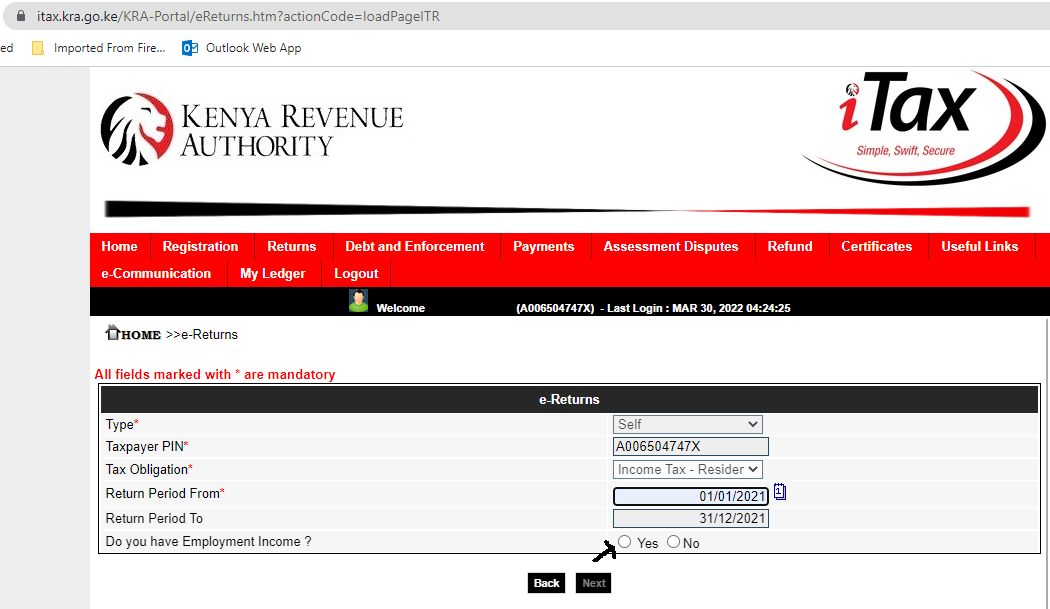Open the Tax Obligation dropdown
The height and width of the screenshot is (609, 1050).
(687, 469)
